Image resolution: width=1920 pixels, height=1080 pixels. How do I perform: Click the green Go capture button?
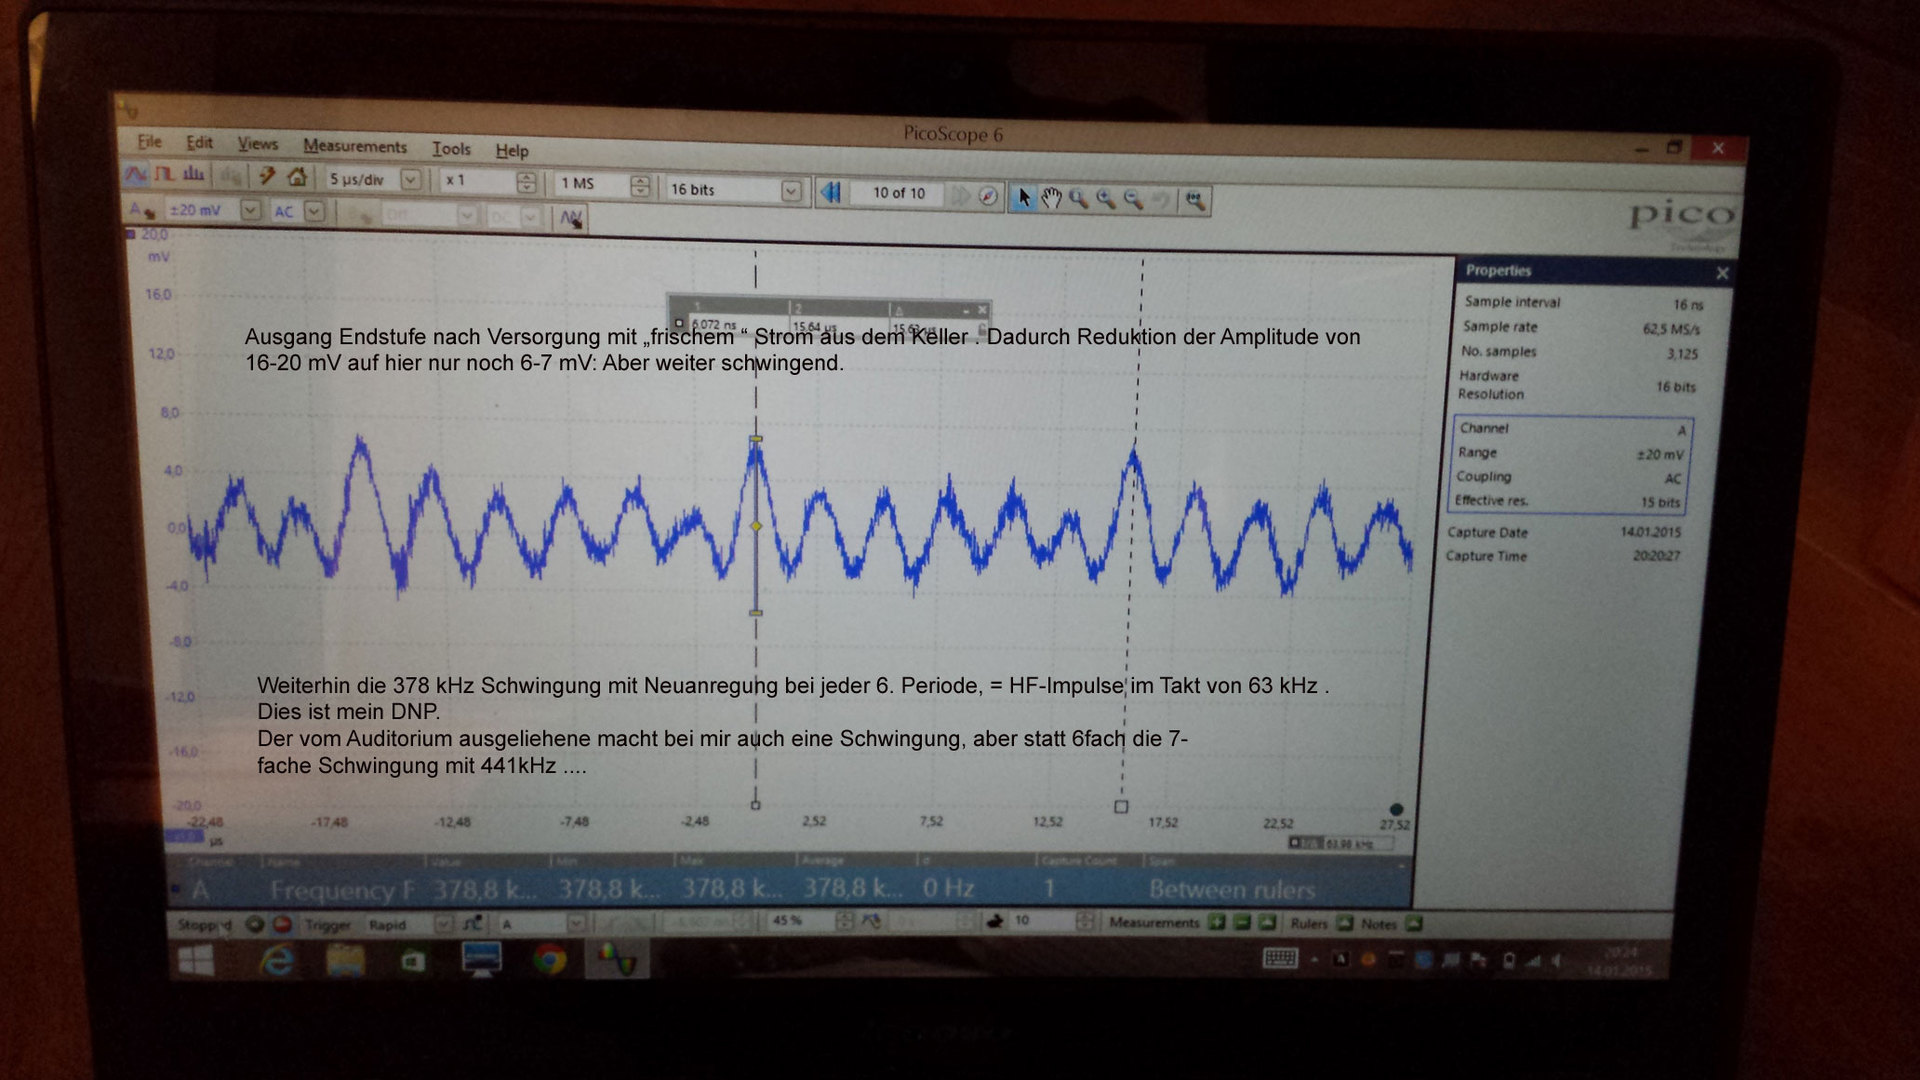255,924
